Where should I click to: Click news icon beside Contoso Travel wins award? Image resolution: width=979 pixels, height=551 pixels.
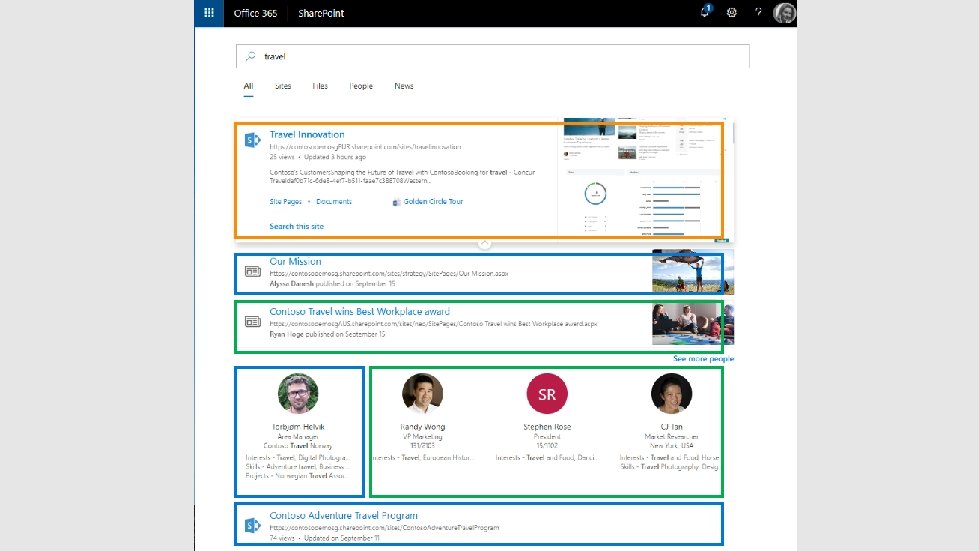click(252, 321)
